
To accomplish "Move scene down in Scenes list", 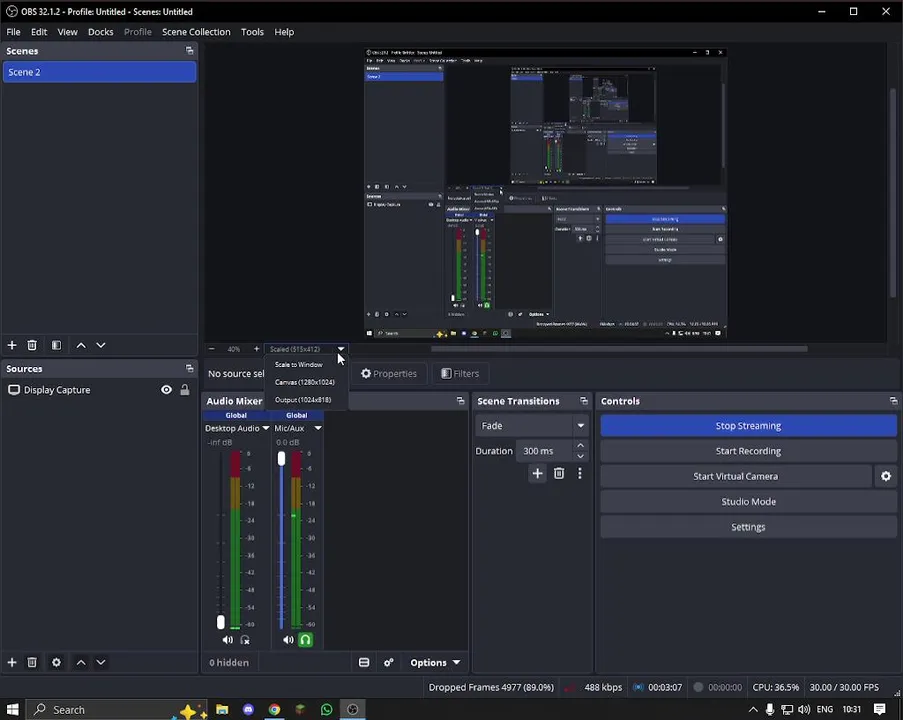I will click(x=101, y=345).
